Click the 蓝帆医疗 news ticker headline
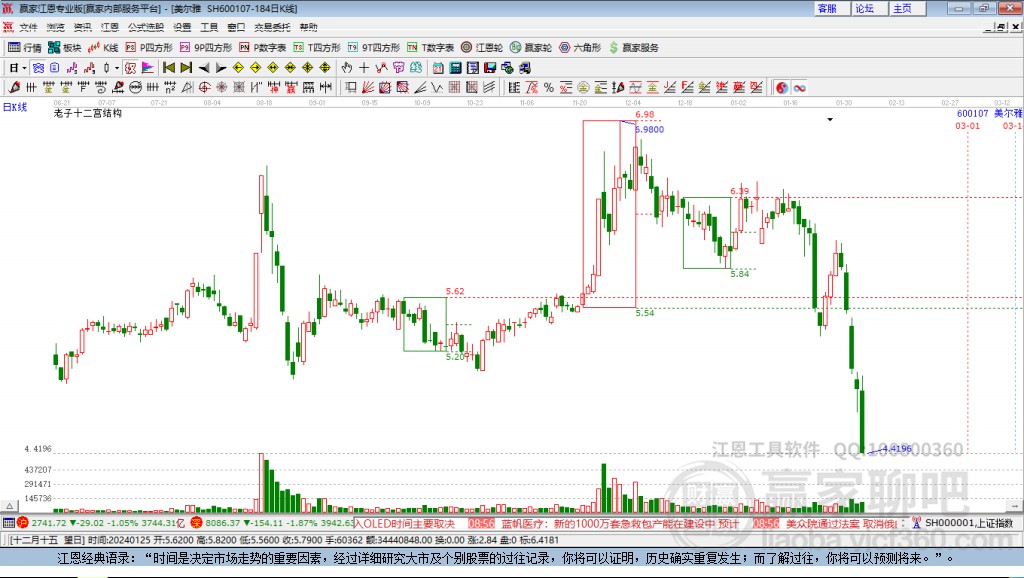 click(620, 524)
